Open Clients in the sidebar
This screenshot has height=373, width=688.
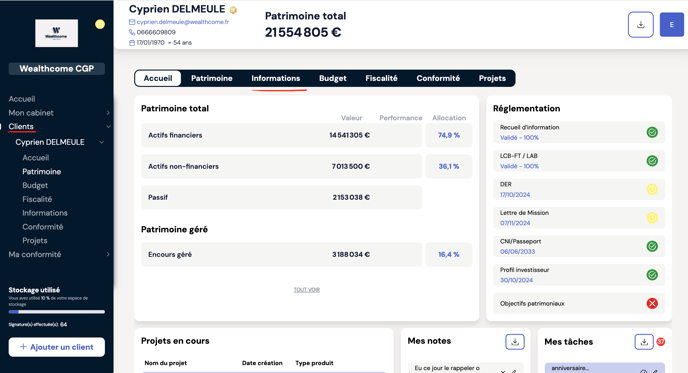[x=21, y=126]
